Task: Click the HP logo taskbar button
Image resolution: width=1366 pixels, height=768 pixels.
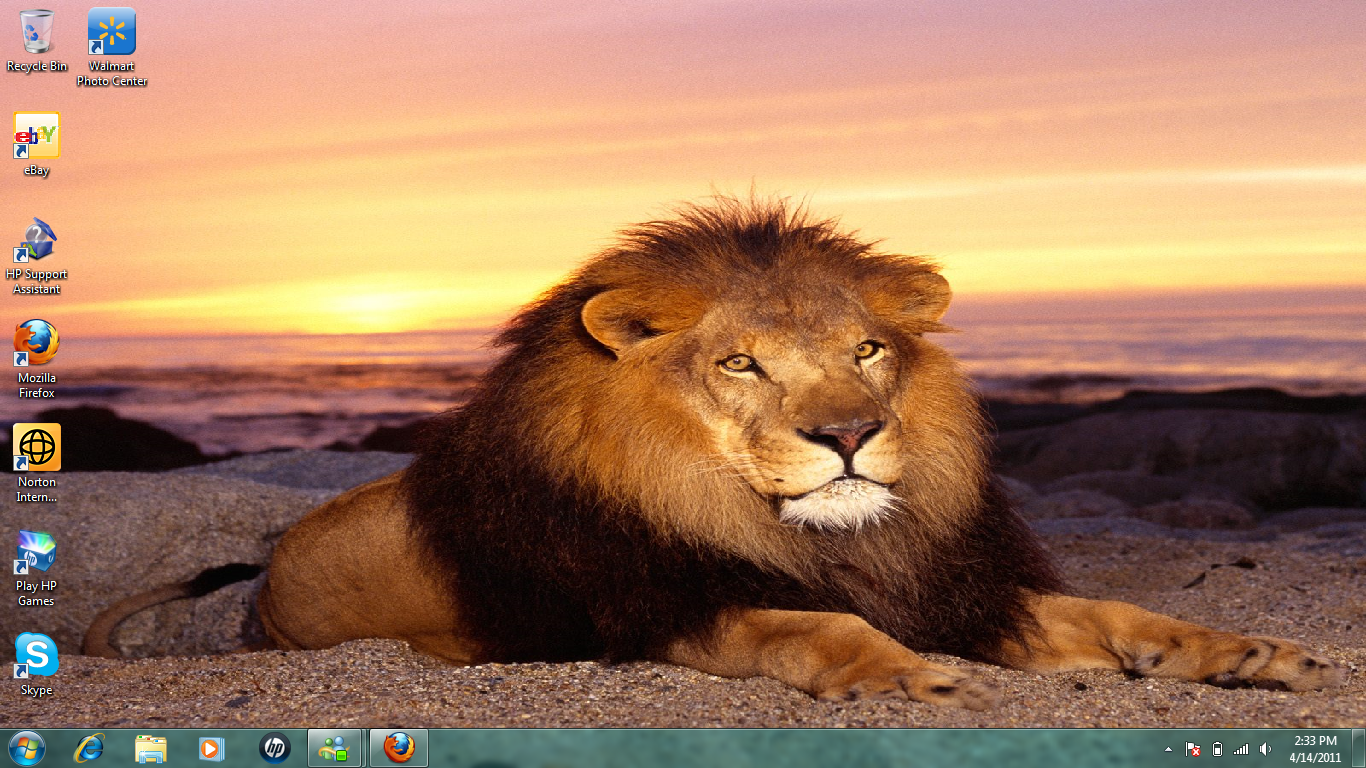Action: [x=274, y=748]
